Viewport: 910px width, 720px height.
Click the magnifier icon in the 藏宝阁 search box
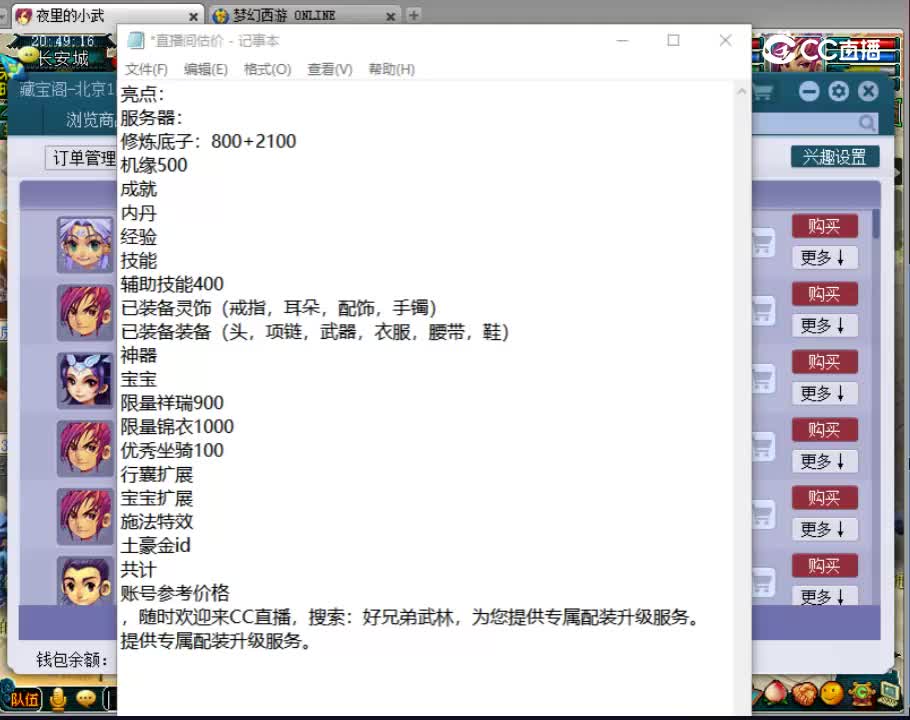(x=867, y=122)
